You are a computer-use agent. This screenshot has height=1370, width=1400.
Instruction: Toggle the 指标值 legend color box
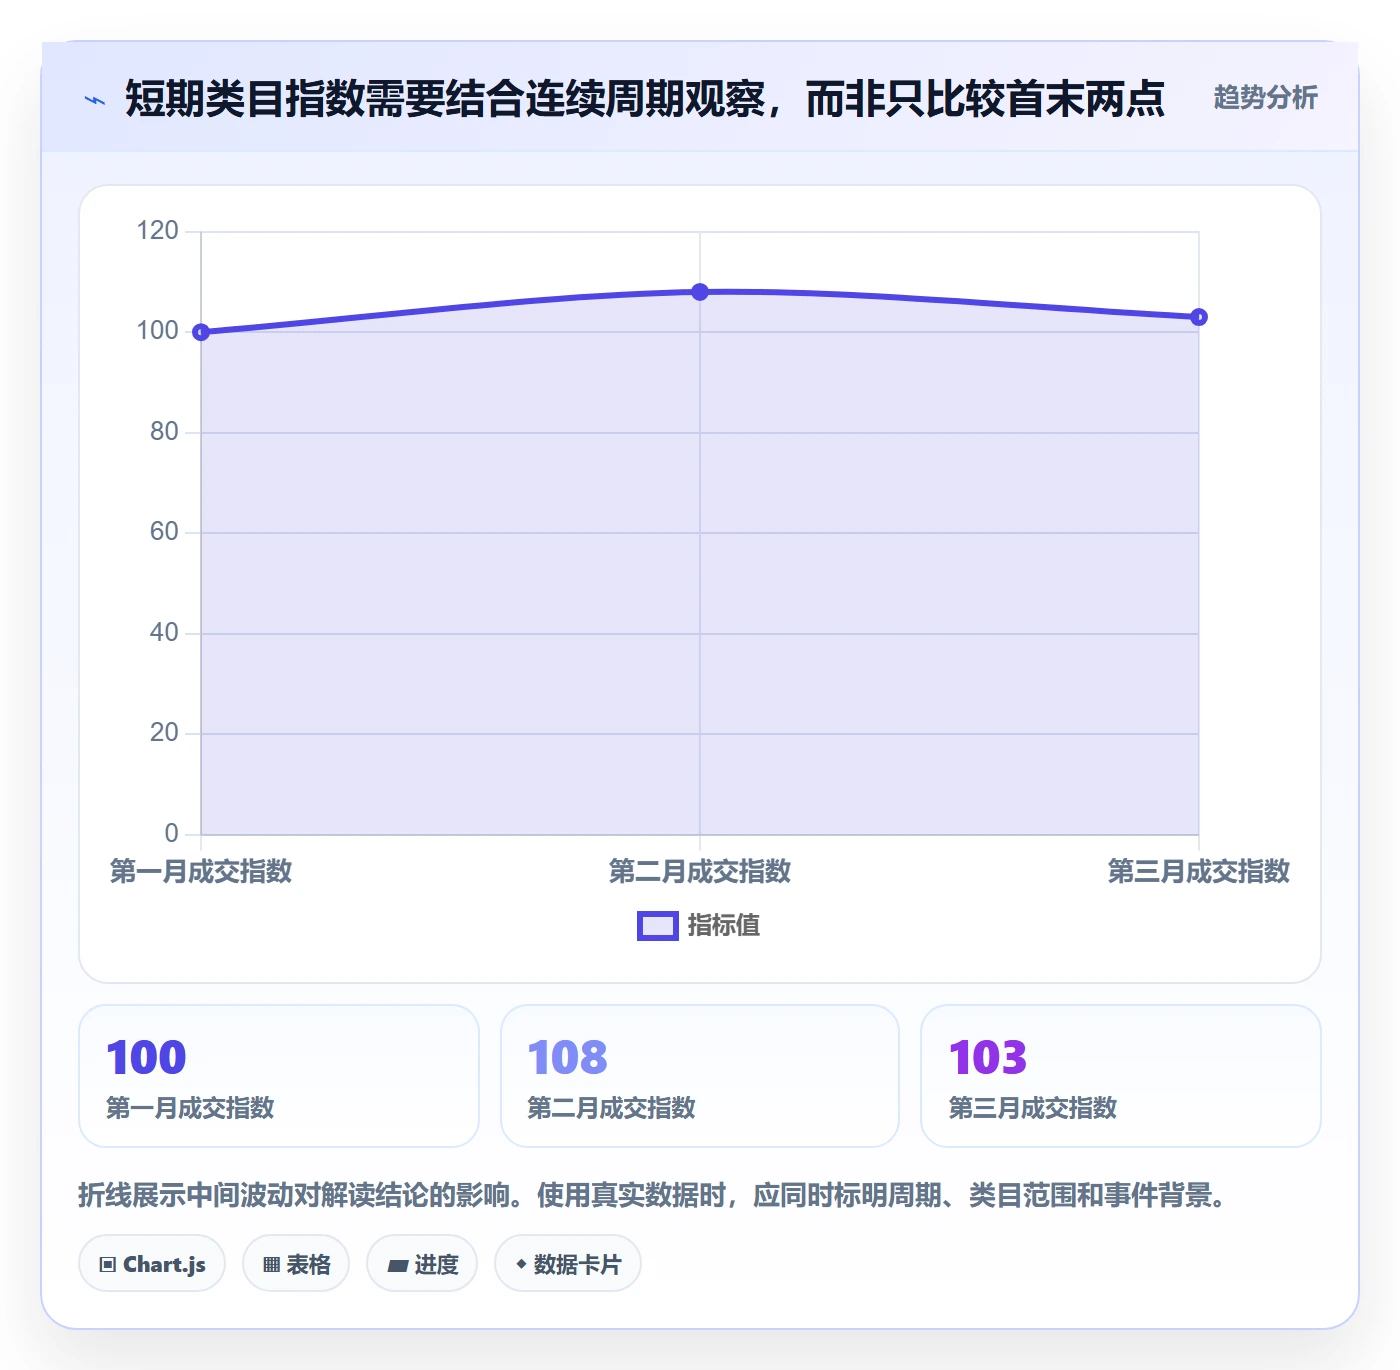(x=658, y=926)
